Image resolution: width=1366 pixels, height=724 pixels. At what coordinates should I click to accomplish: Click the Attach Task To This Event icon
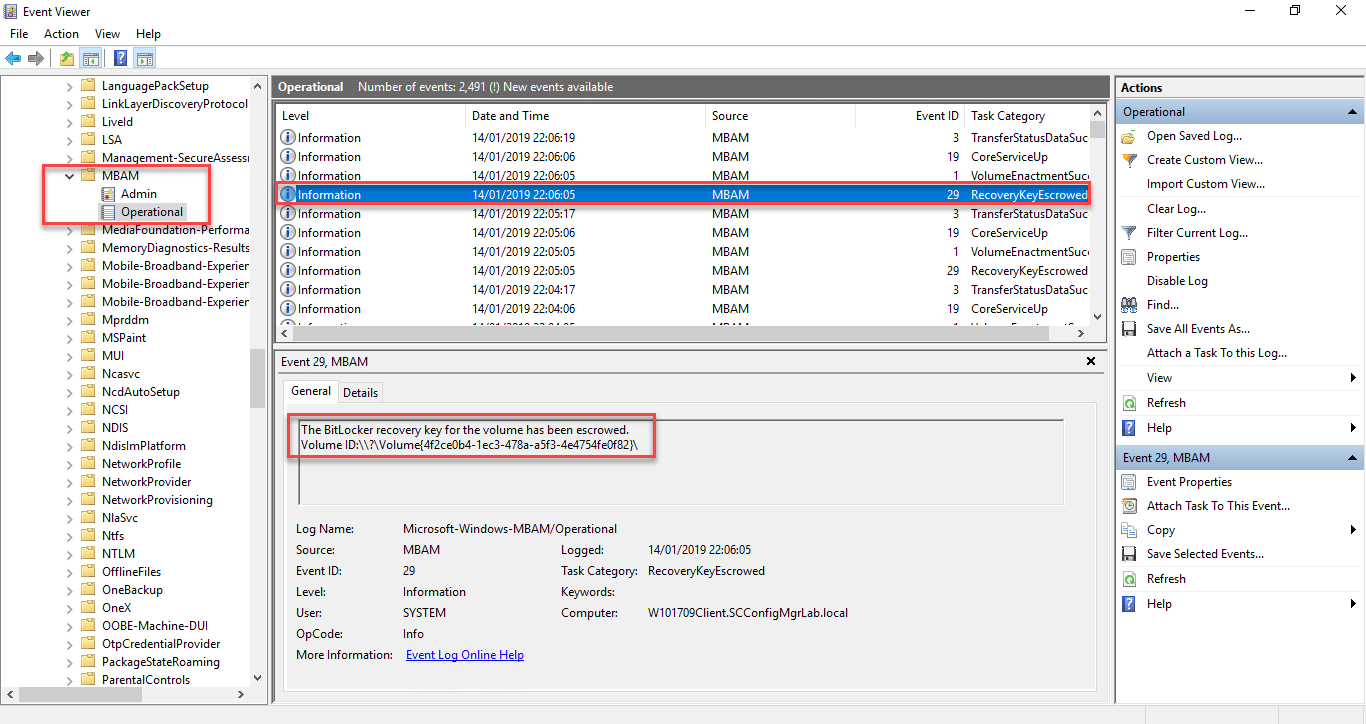1129,506
